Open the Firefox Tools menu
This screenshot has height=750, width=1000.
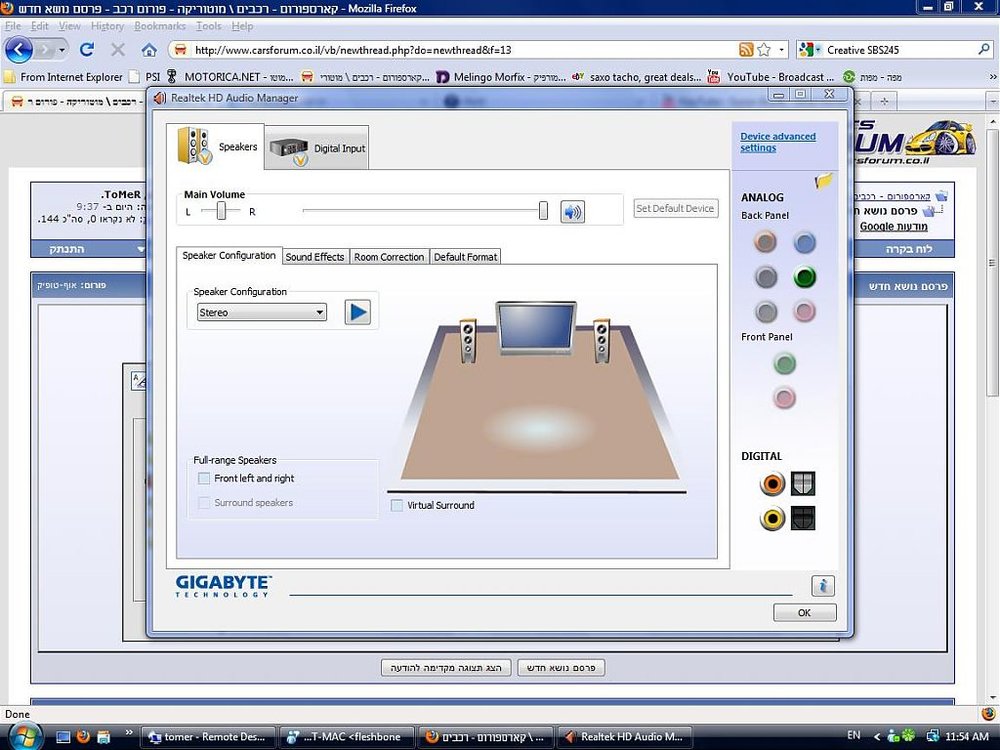pyautogui.click(x=209, y=26)
